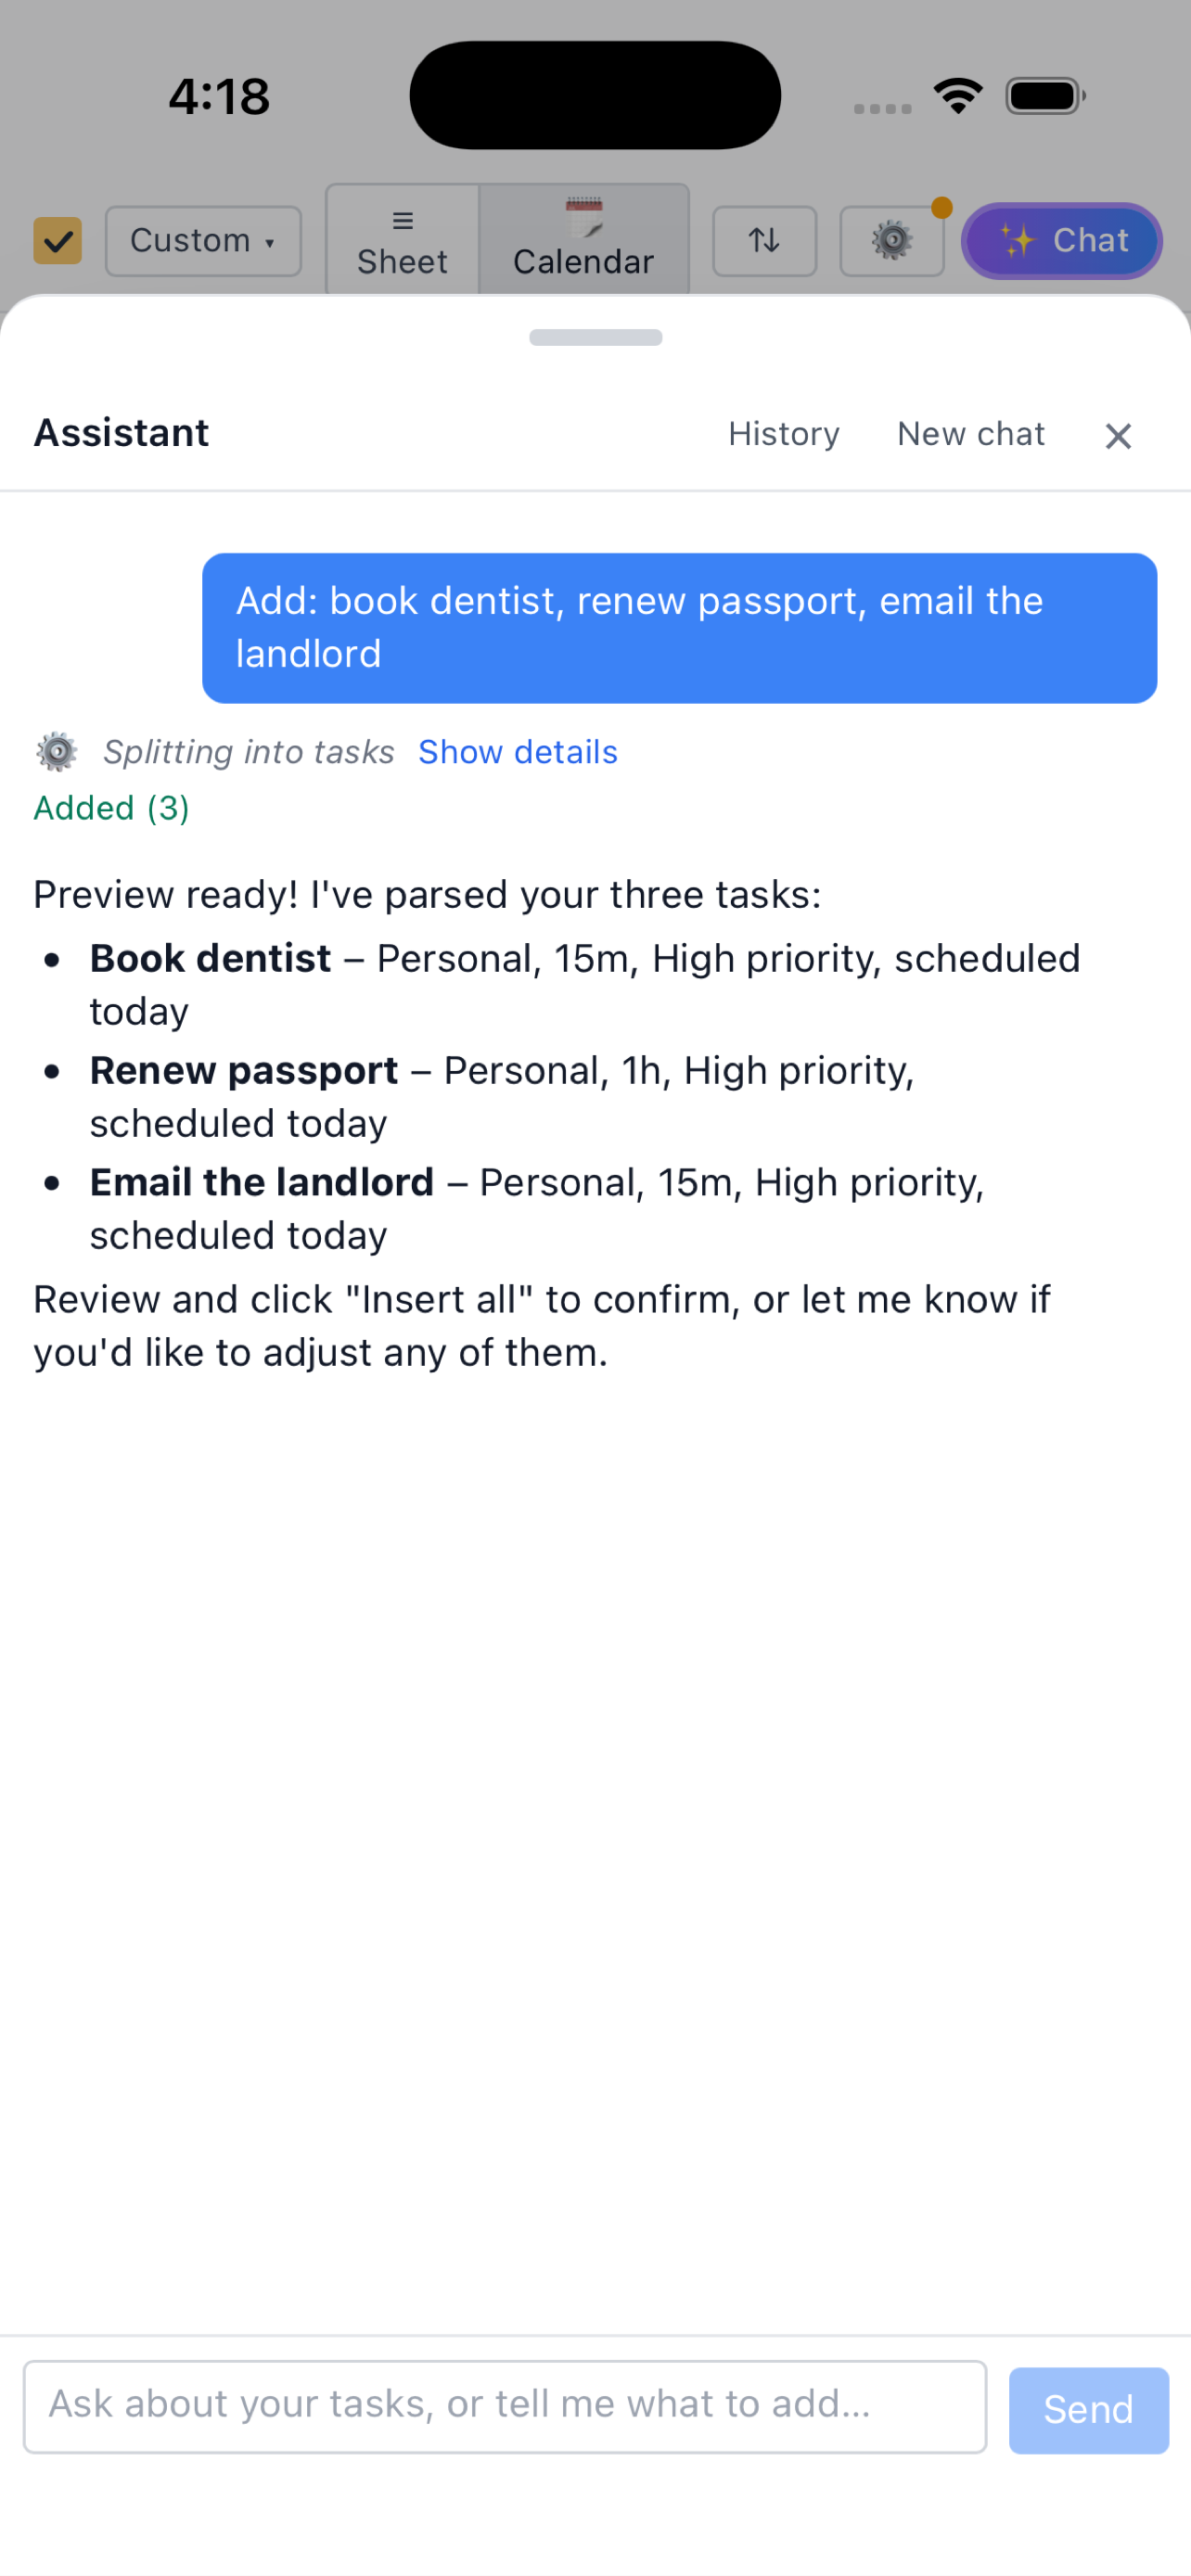Click the sort arrows icon
The width and height of the screenshot is (1191, 2576).
click(x=764, y=241)
